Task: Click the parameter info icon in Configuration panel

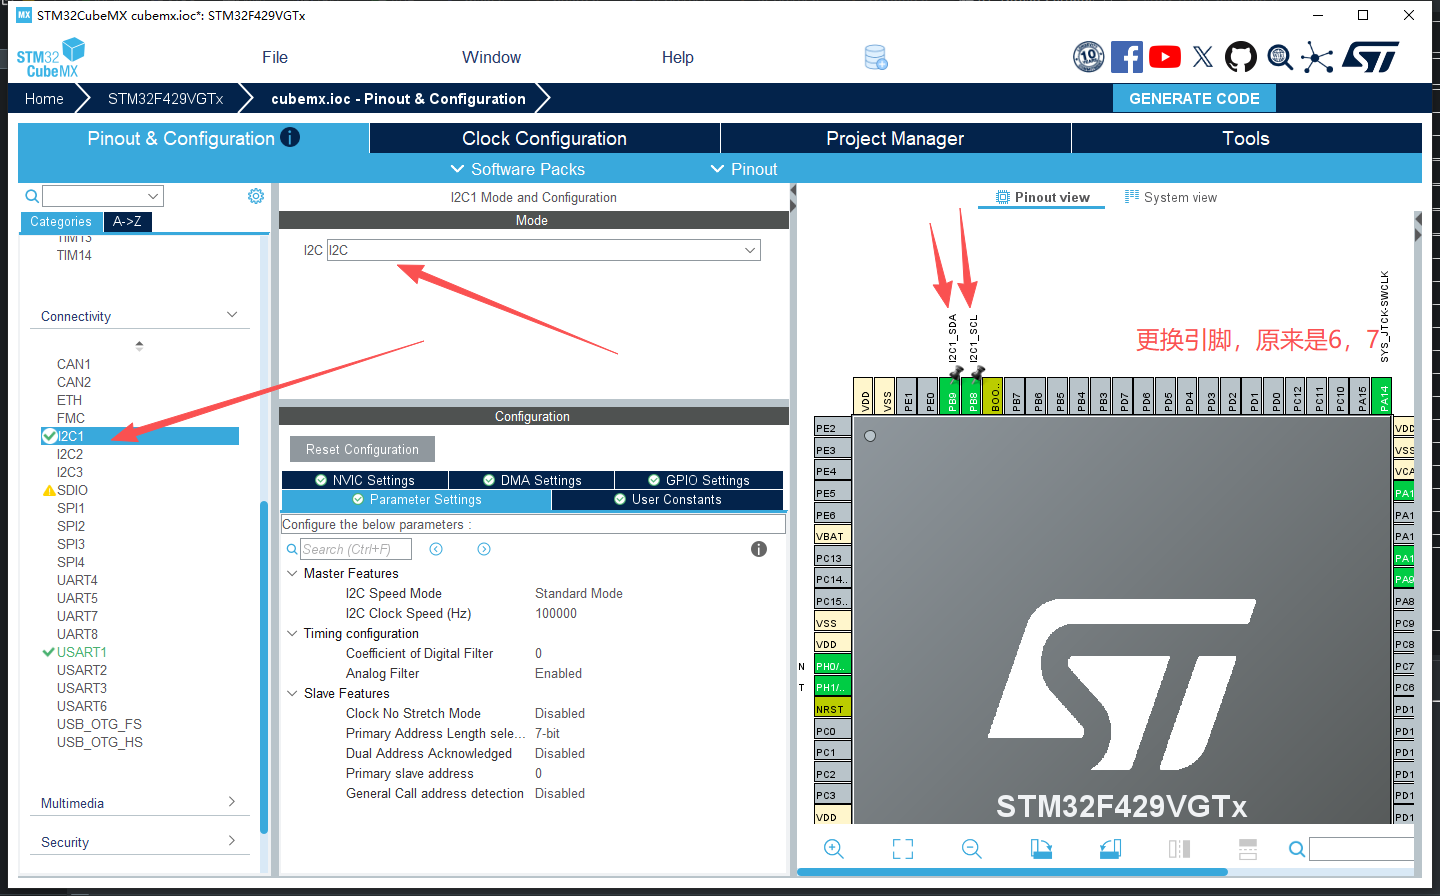Action: 759,549
